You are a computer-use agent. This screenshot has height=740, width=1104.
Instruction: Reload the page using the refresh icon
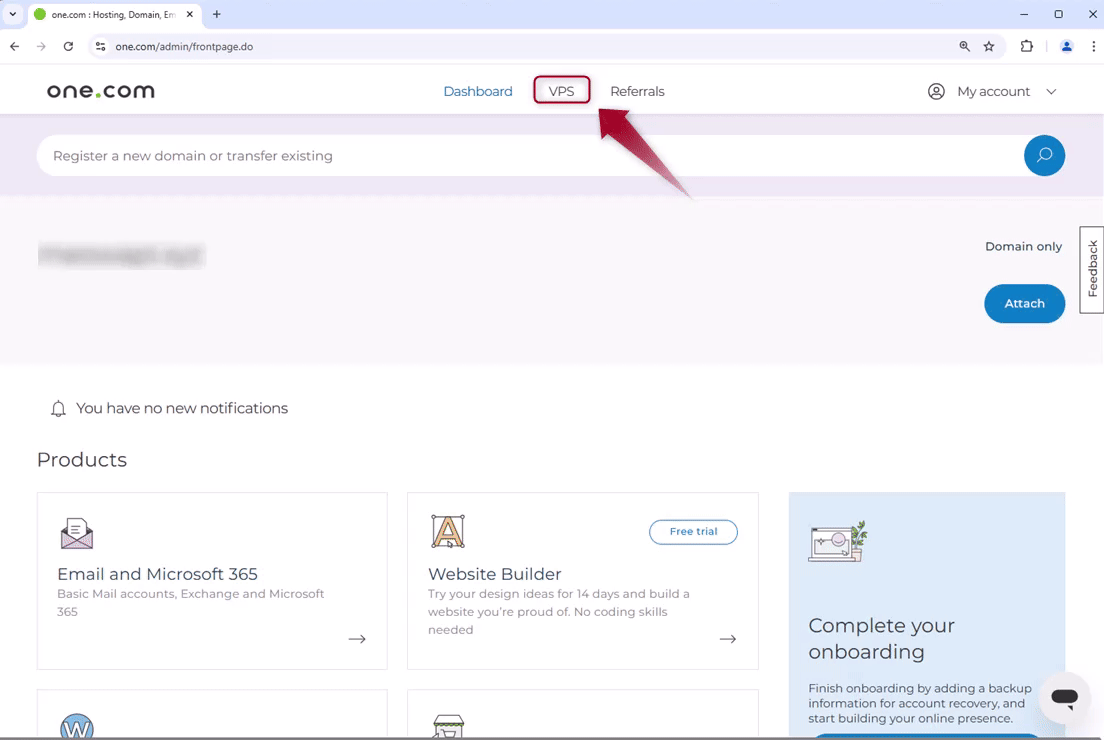[x=68, y=46]
